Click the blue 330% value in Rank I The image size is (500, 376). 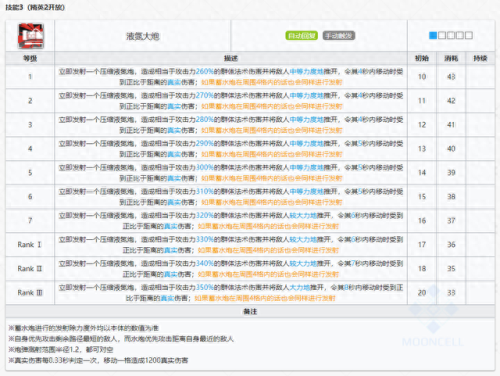pos(205,239)
